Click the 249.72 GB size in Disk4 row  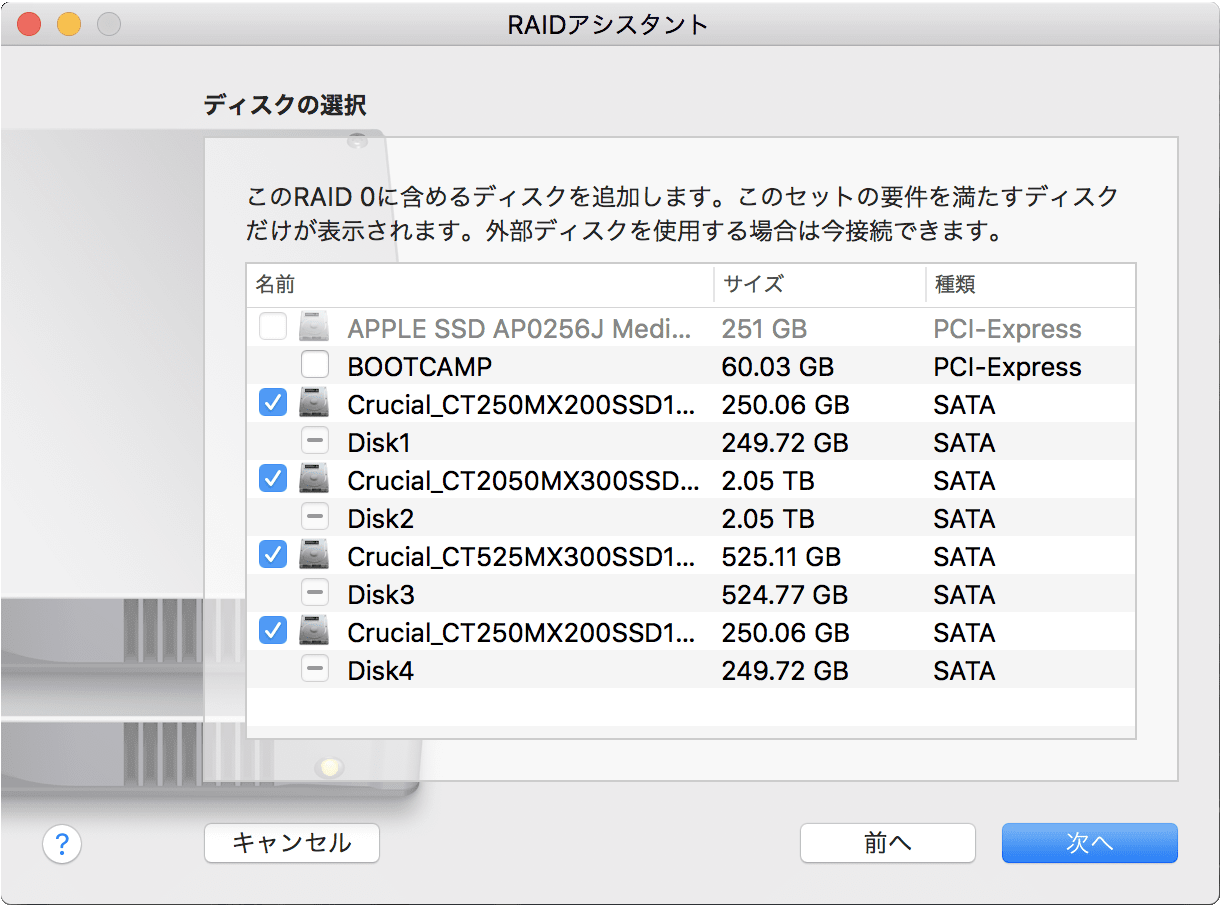click(785, 671)
